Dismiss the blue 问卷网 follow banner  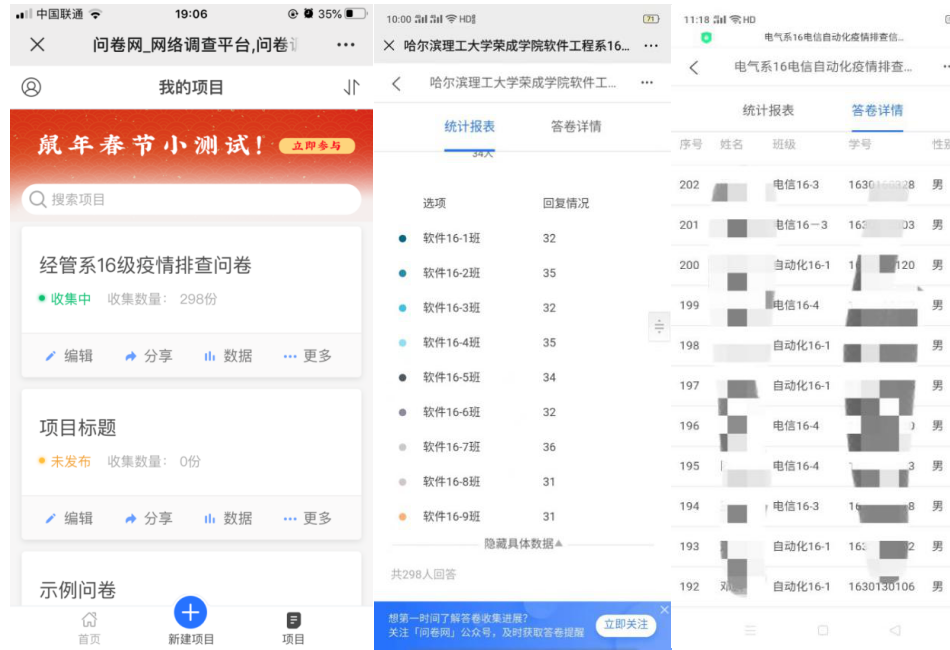click(x=664, y=609)
